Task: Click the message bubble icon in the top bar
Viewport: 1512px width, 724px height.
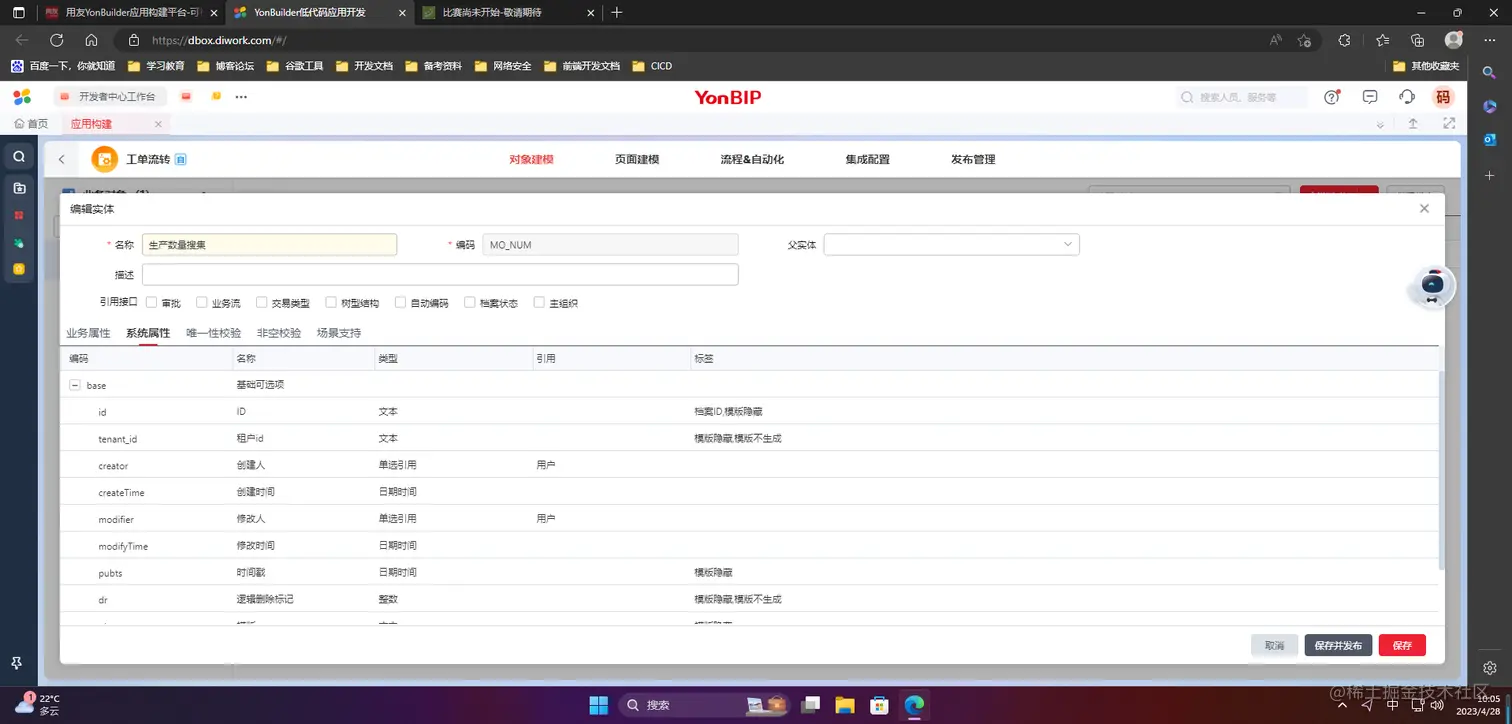Action: point(1369,97)
